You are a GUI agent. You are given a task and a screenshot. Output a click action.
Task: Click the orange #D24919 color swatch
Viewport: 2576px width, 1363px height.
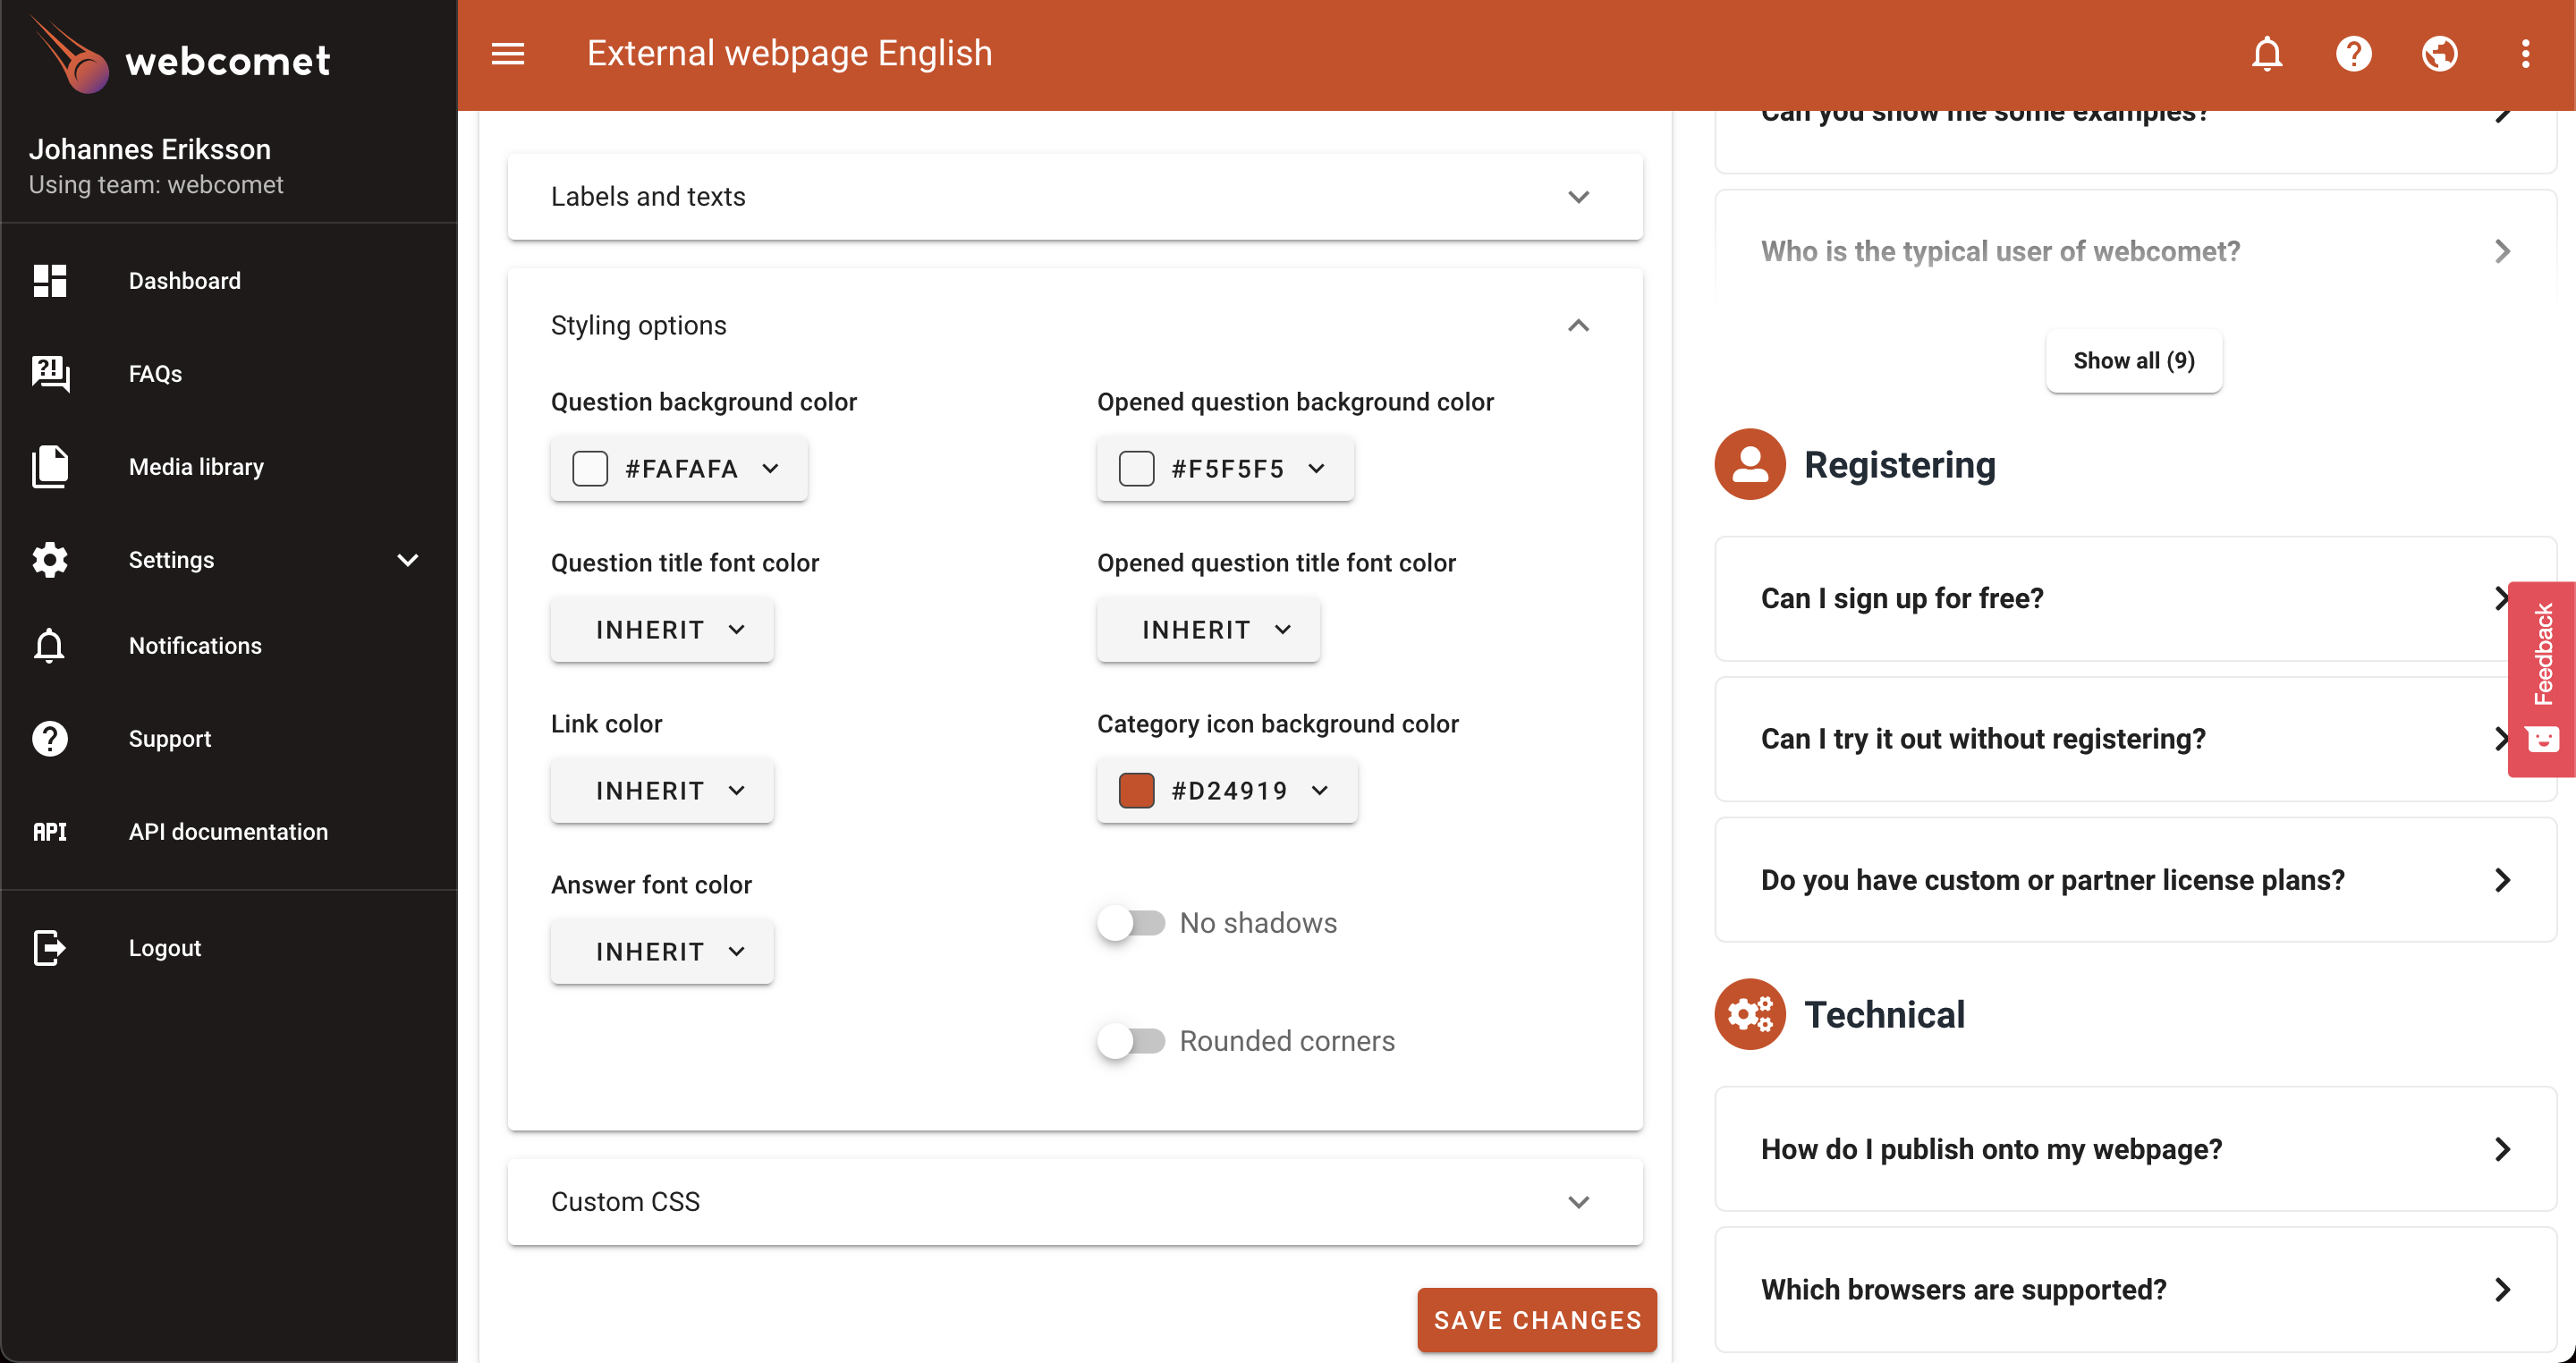pos(1136,791)
